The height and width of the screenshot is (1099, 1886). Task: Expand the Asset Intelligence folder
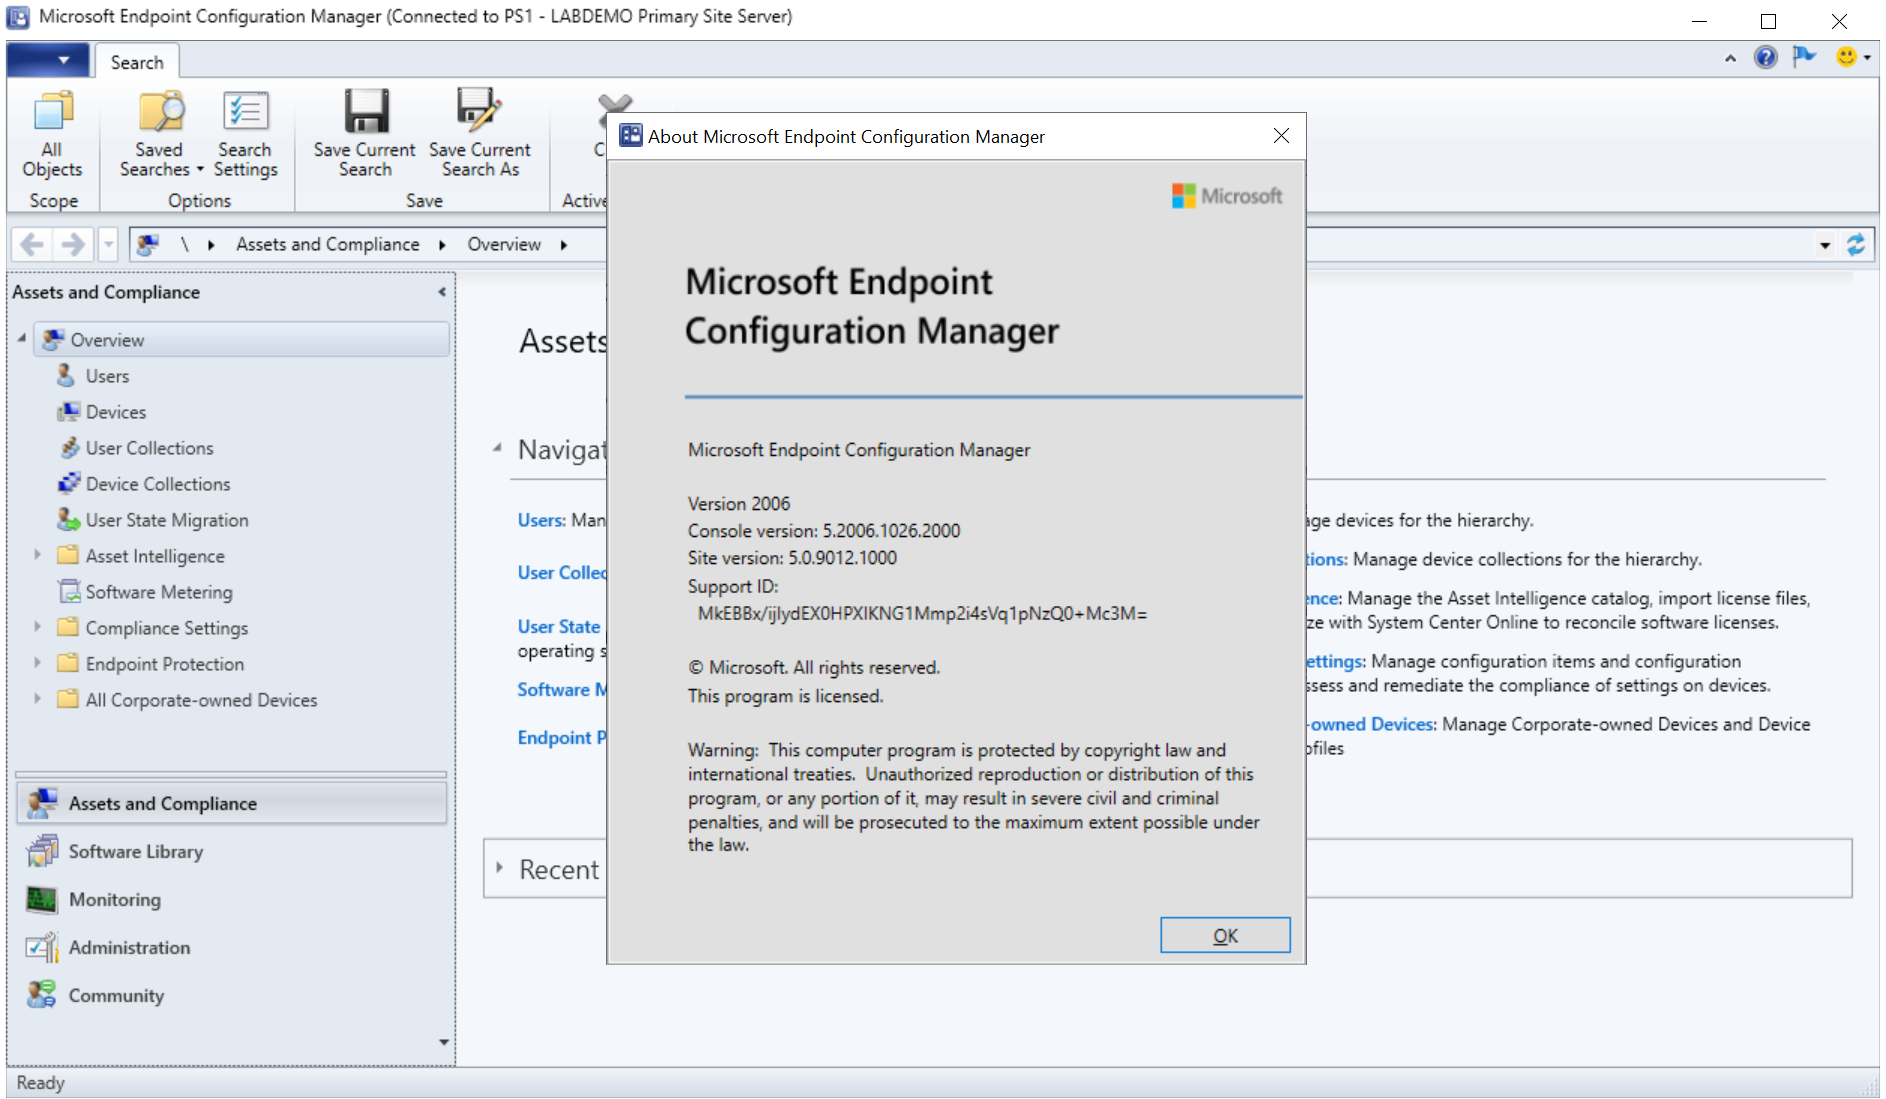(x=37, y=555)
